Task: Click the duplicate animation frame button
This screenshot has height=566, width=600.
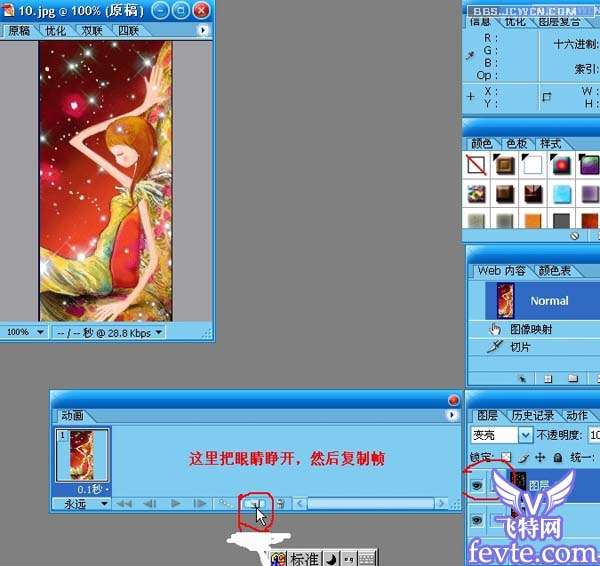Action: [256, 504]
